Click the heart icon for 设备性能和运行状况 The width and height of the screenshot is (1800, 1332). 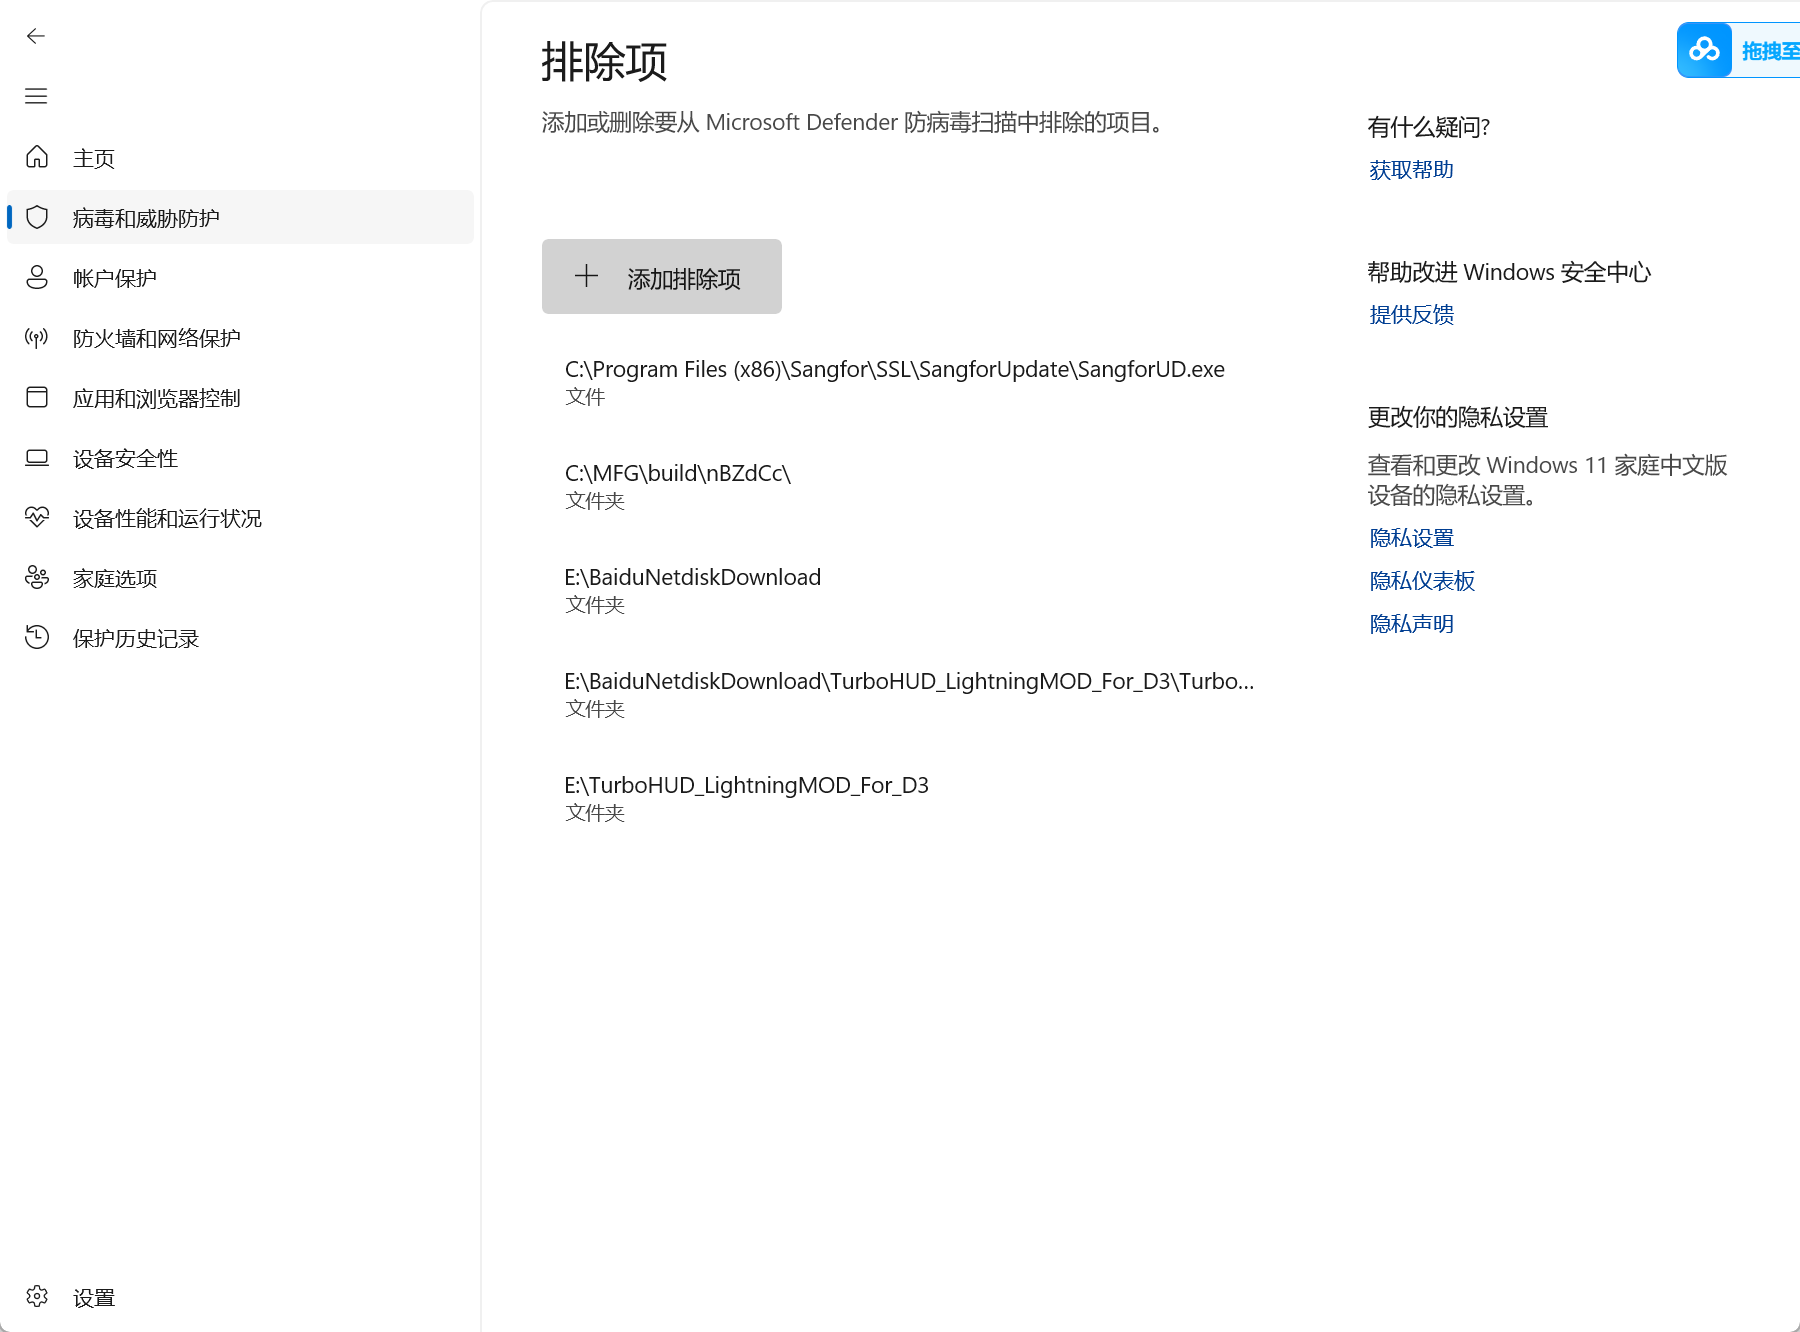pyautogui.click(x=37, y=517)
